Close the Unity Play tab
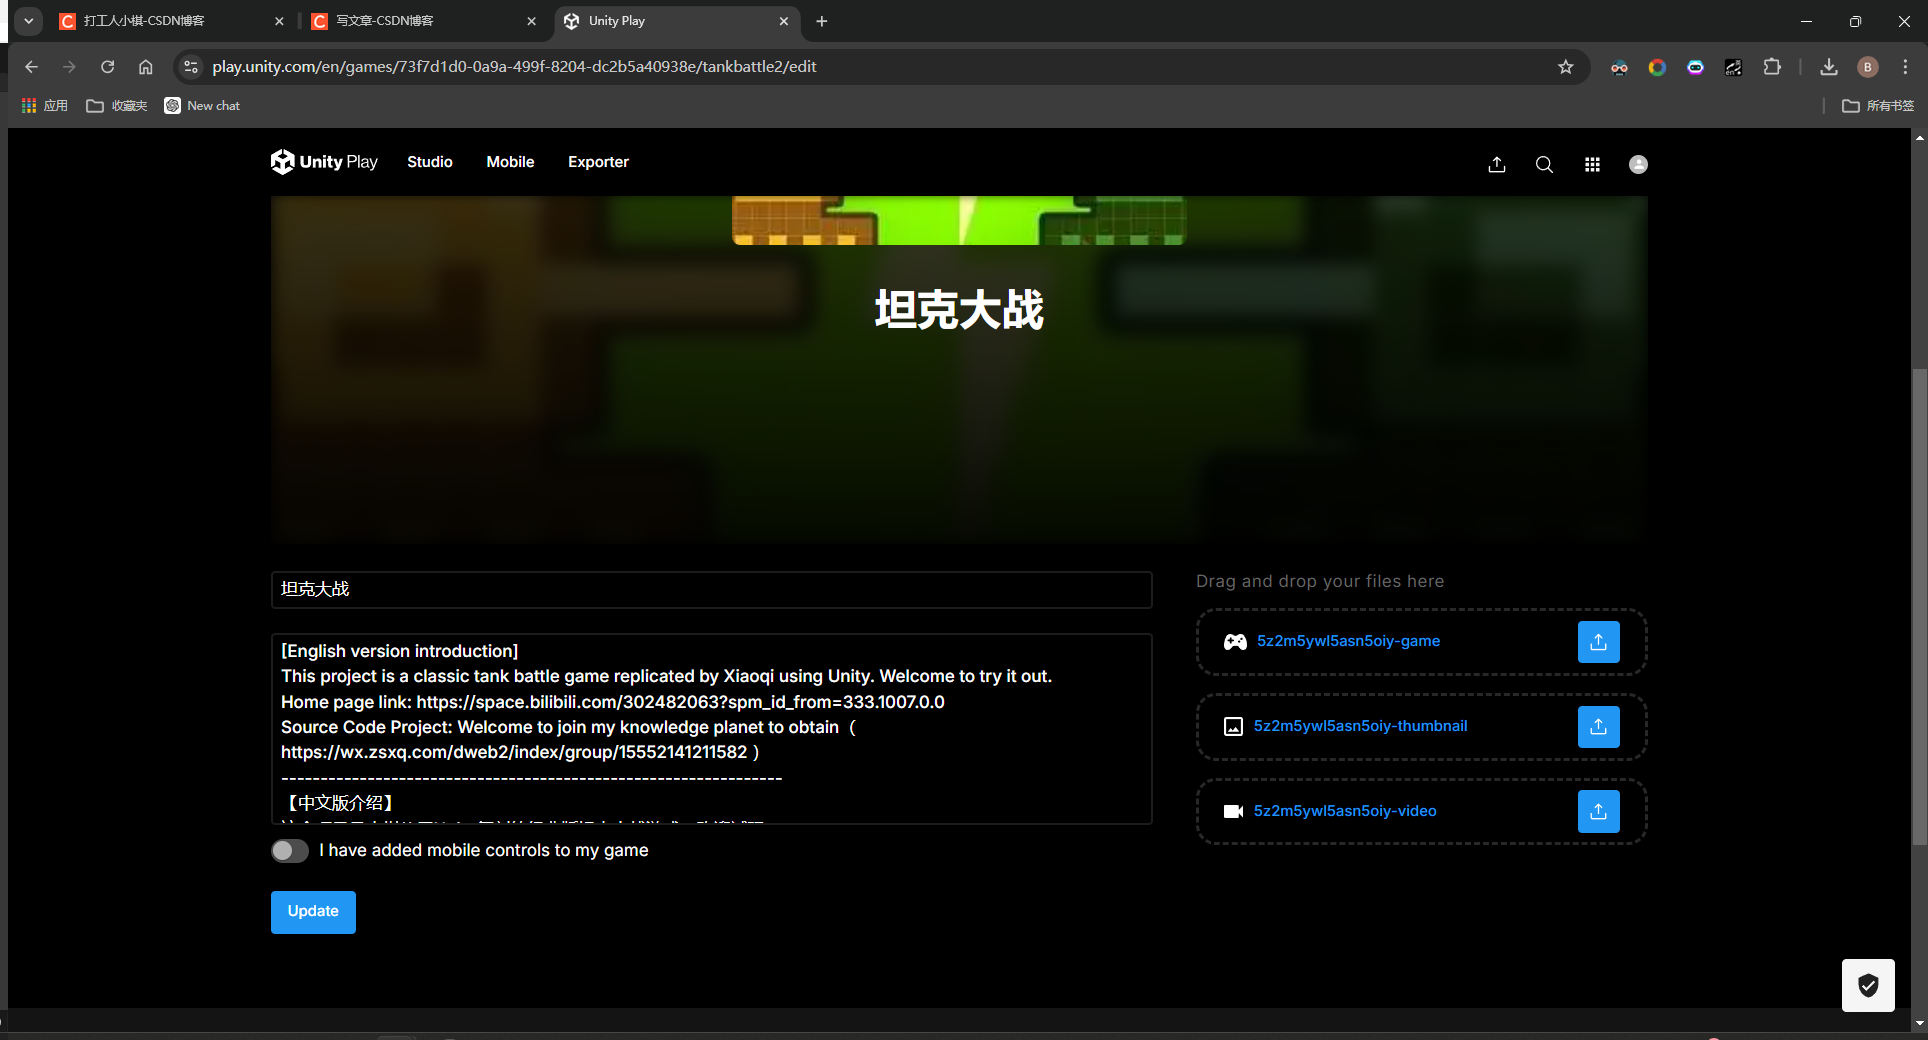 783,21
